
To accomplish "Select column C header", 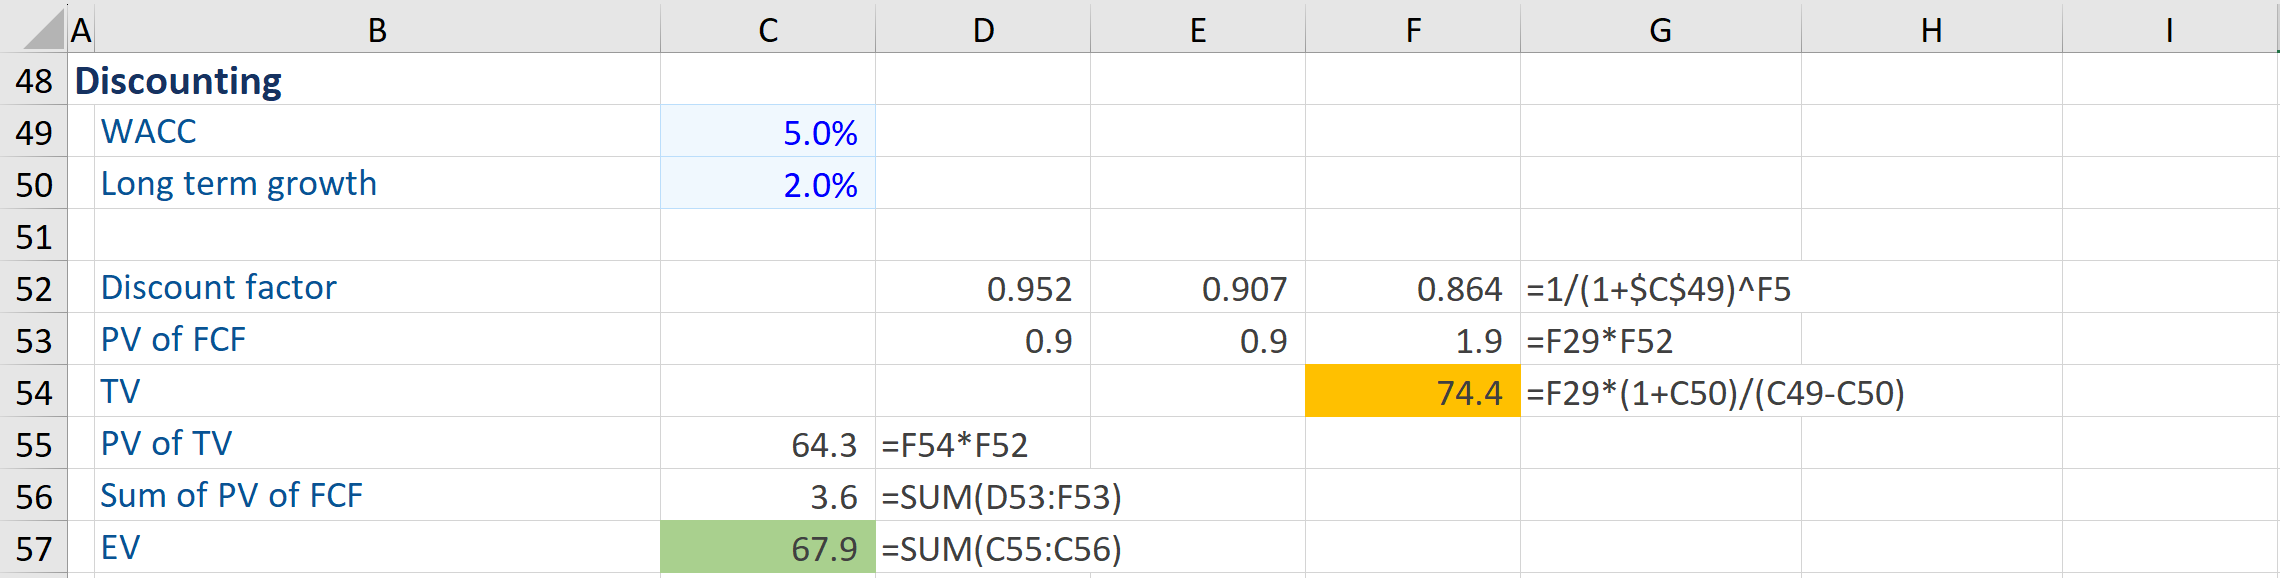I will (768, 29).
